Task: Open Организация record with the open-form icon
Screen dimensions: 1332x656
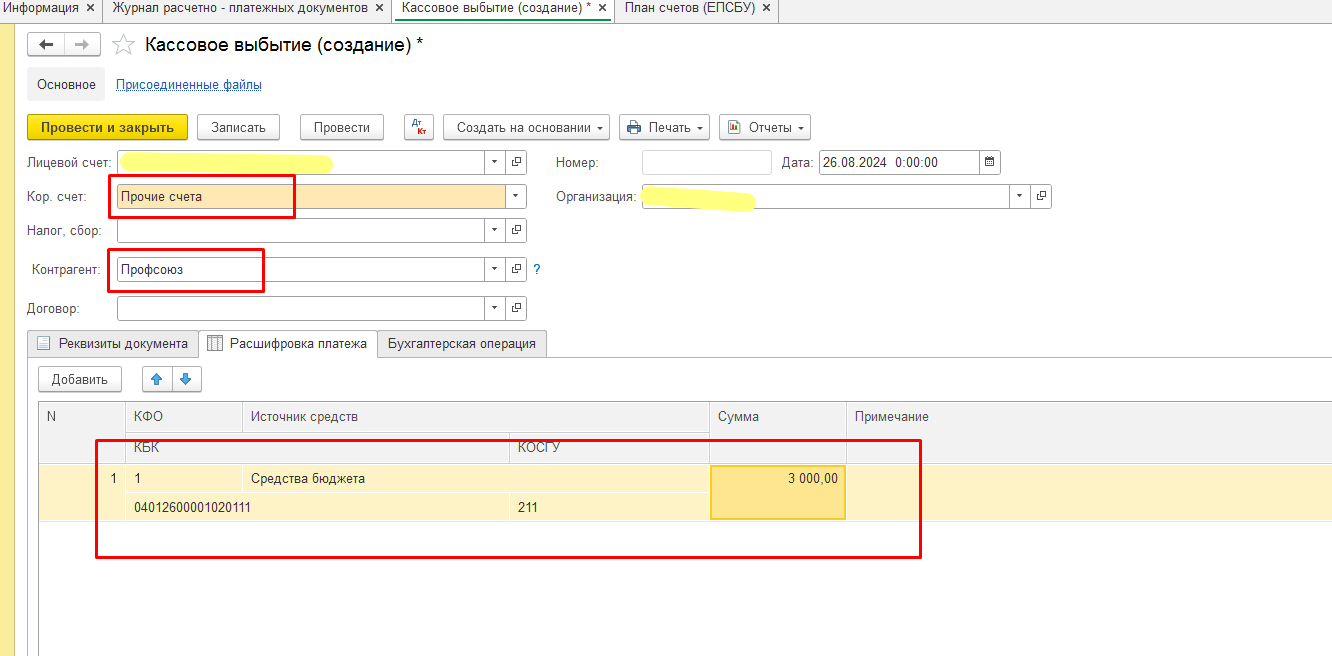Action: point(1041,196)
